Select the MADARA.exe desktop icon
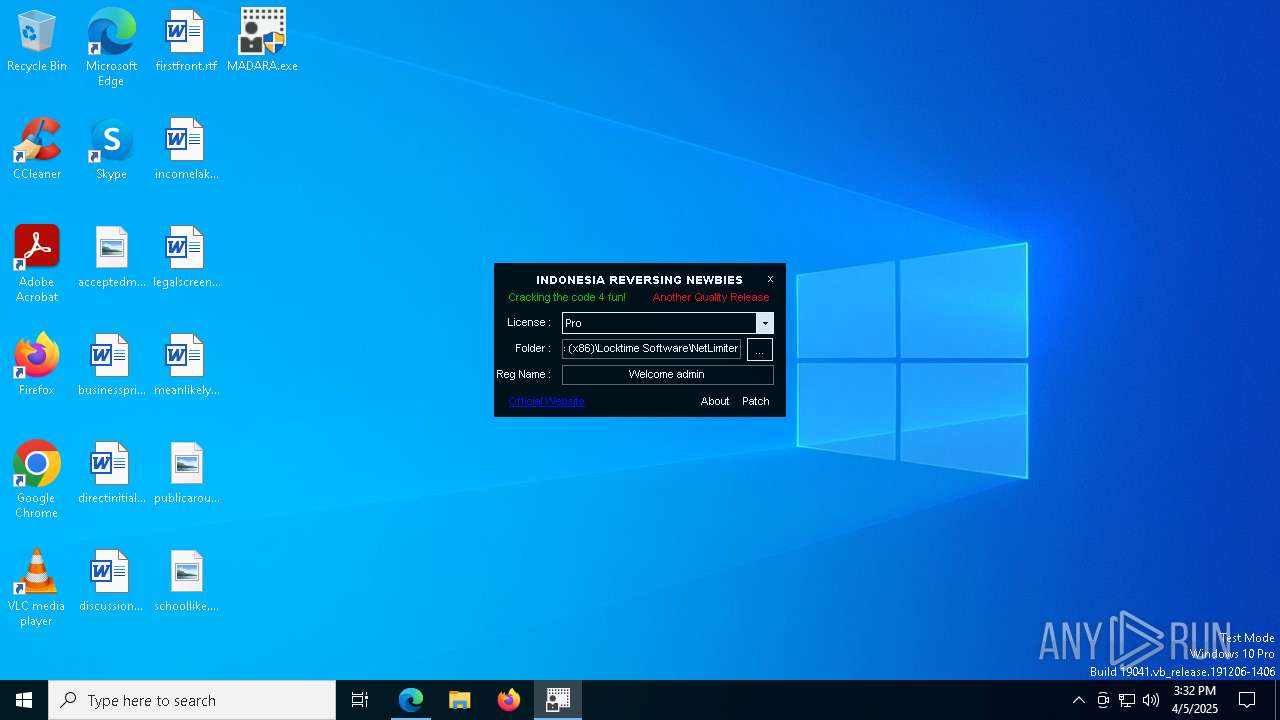Screen dimensions: 1280x720 tap(262, 41)
